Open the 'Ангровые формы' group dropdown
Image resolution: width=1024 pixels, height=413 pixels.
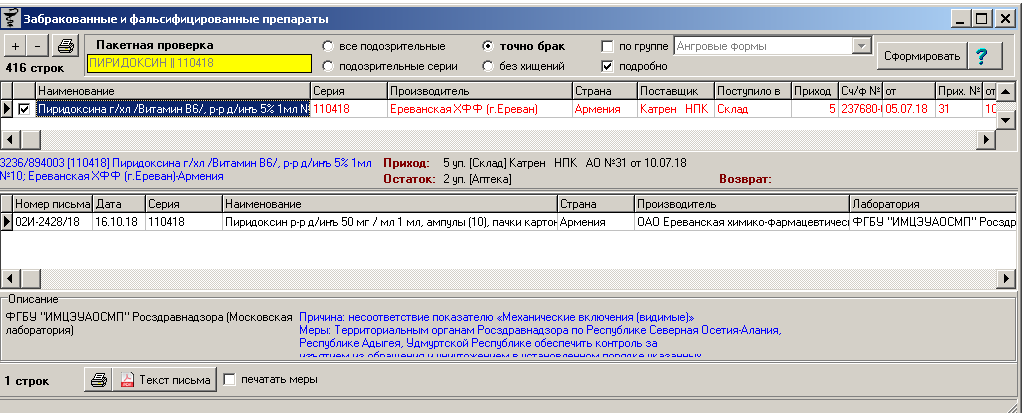point(859,45)
